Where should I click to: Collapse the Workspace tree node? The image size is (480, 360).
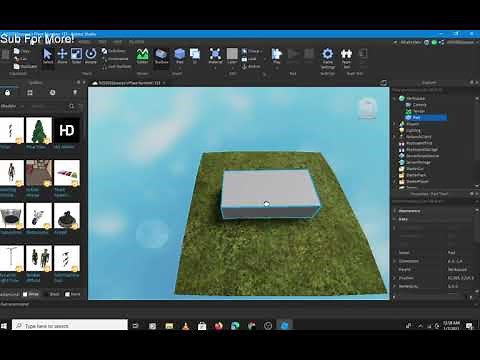(x=395, y=98)
